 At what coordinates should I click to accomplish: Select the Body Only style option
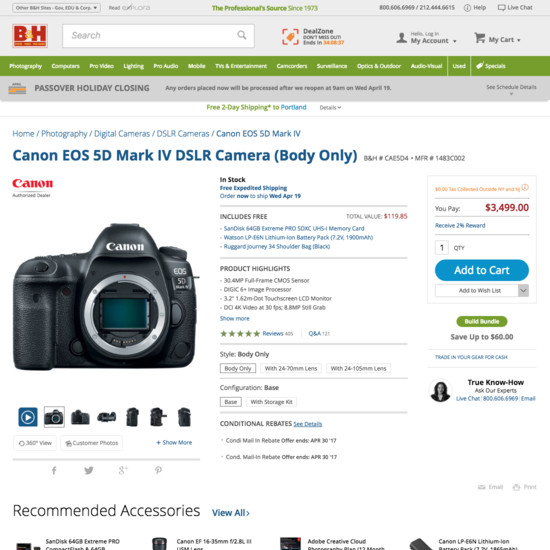pyautogui.click(x=238, y=368)
